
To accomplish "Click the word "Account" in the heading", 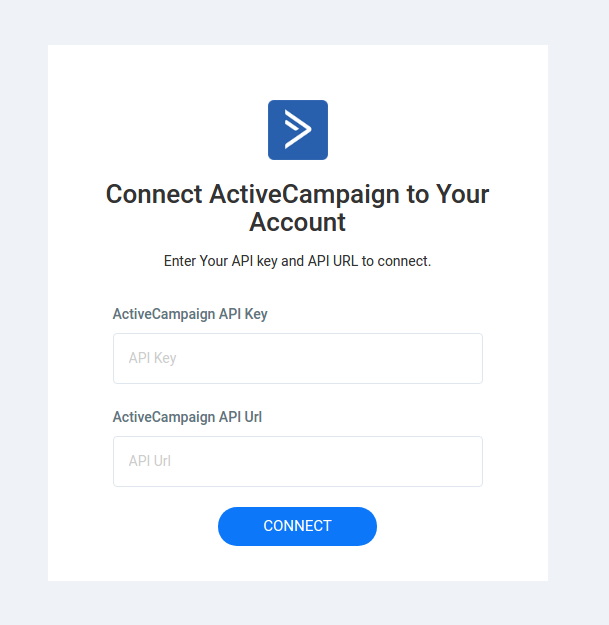I will [298, 222].
